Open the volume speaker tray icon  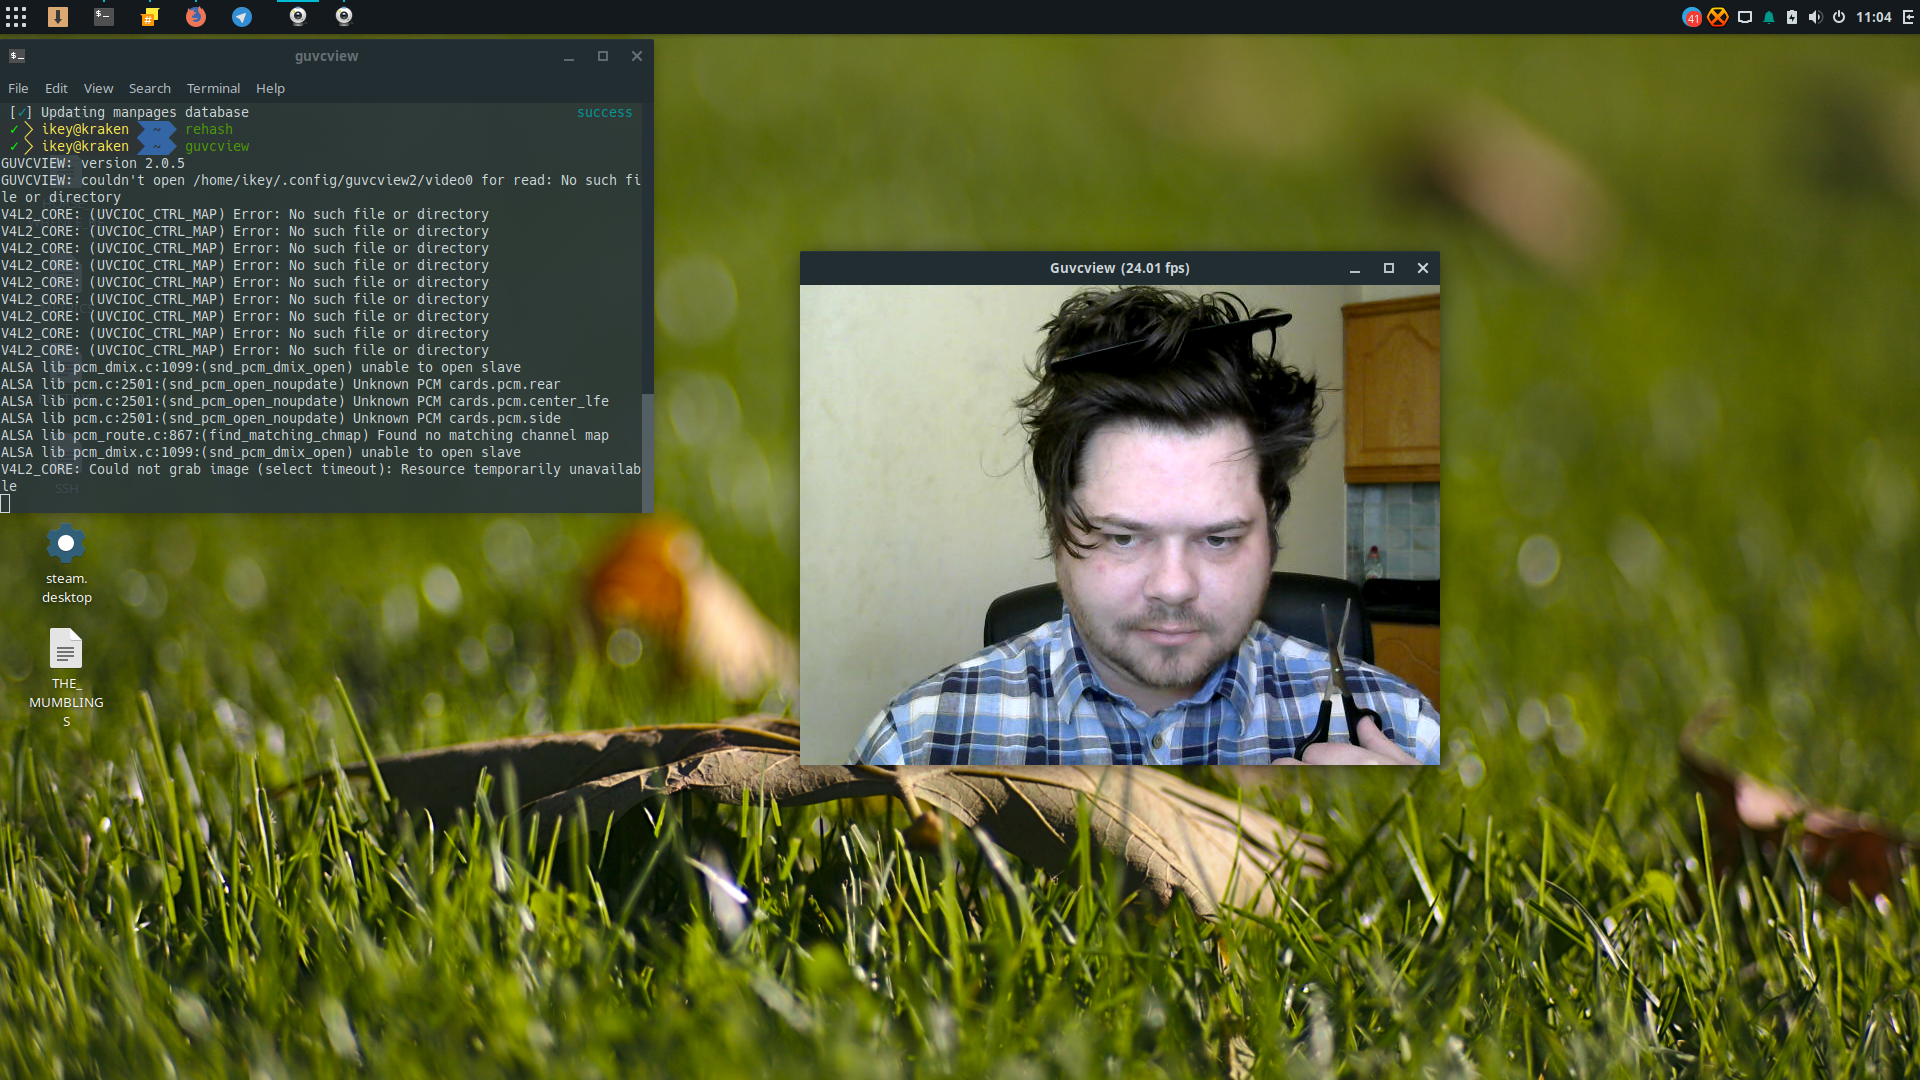pos(1815,17)
